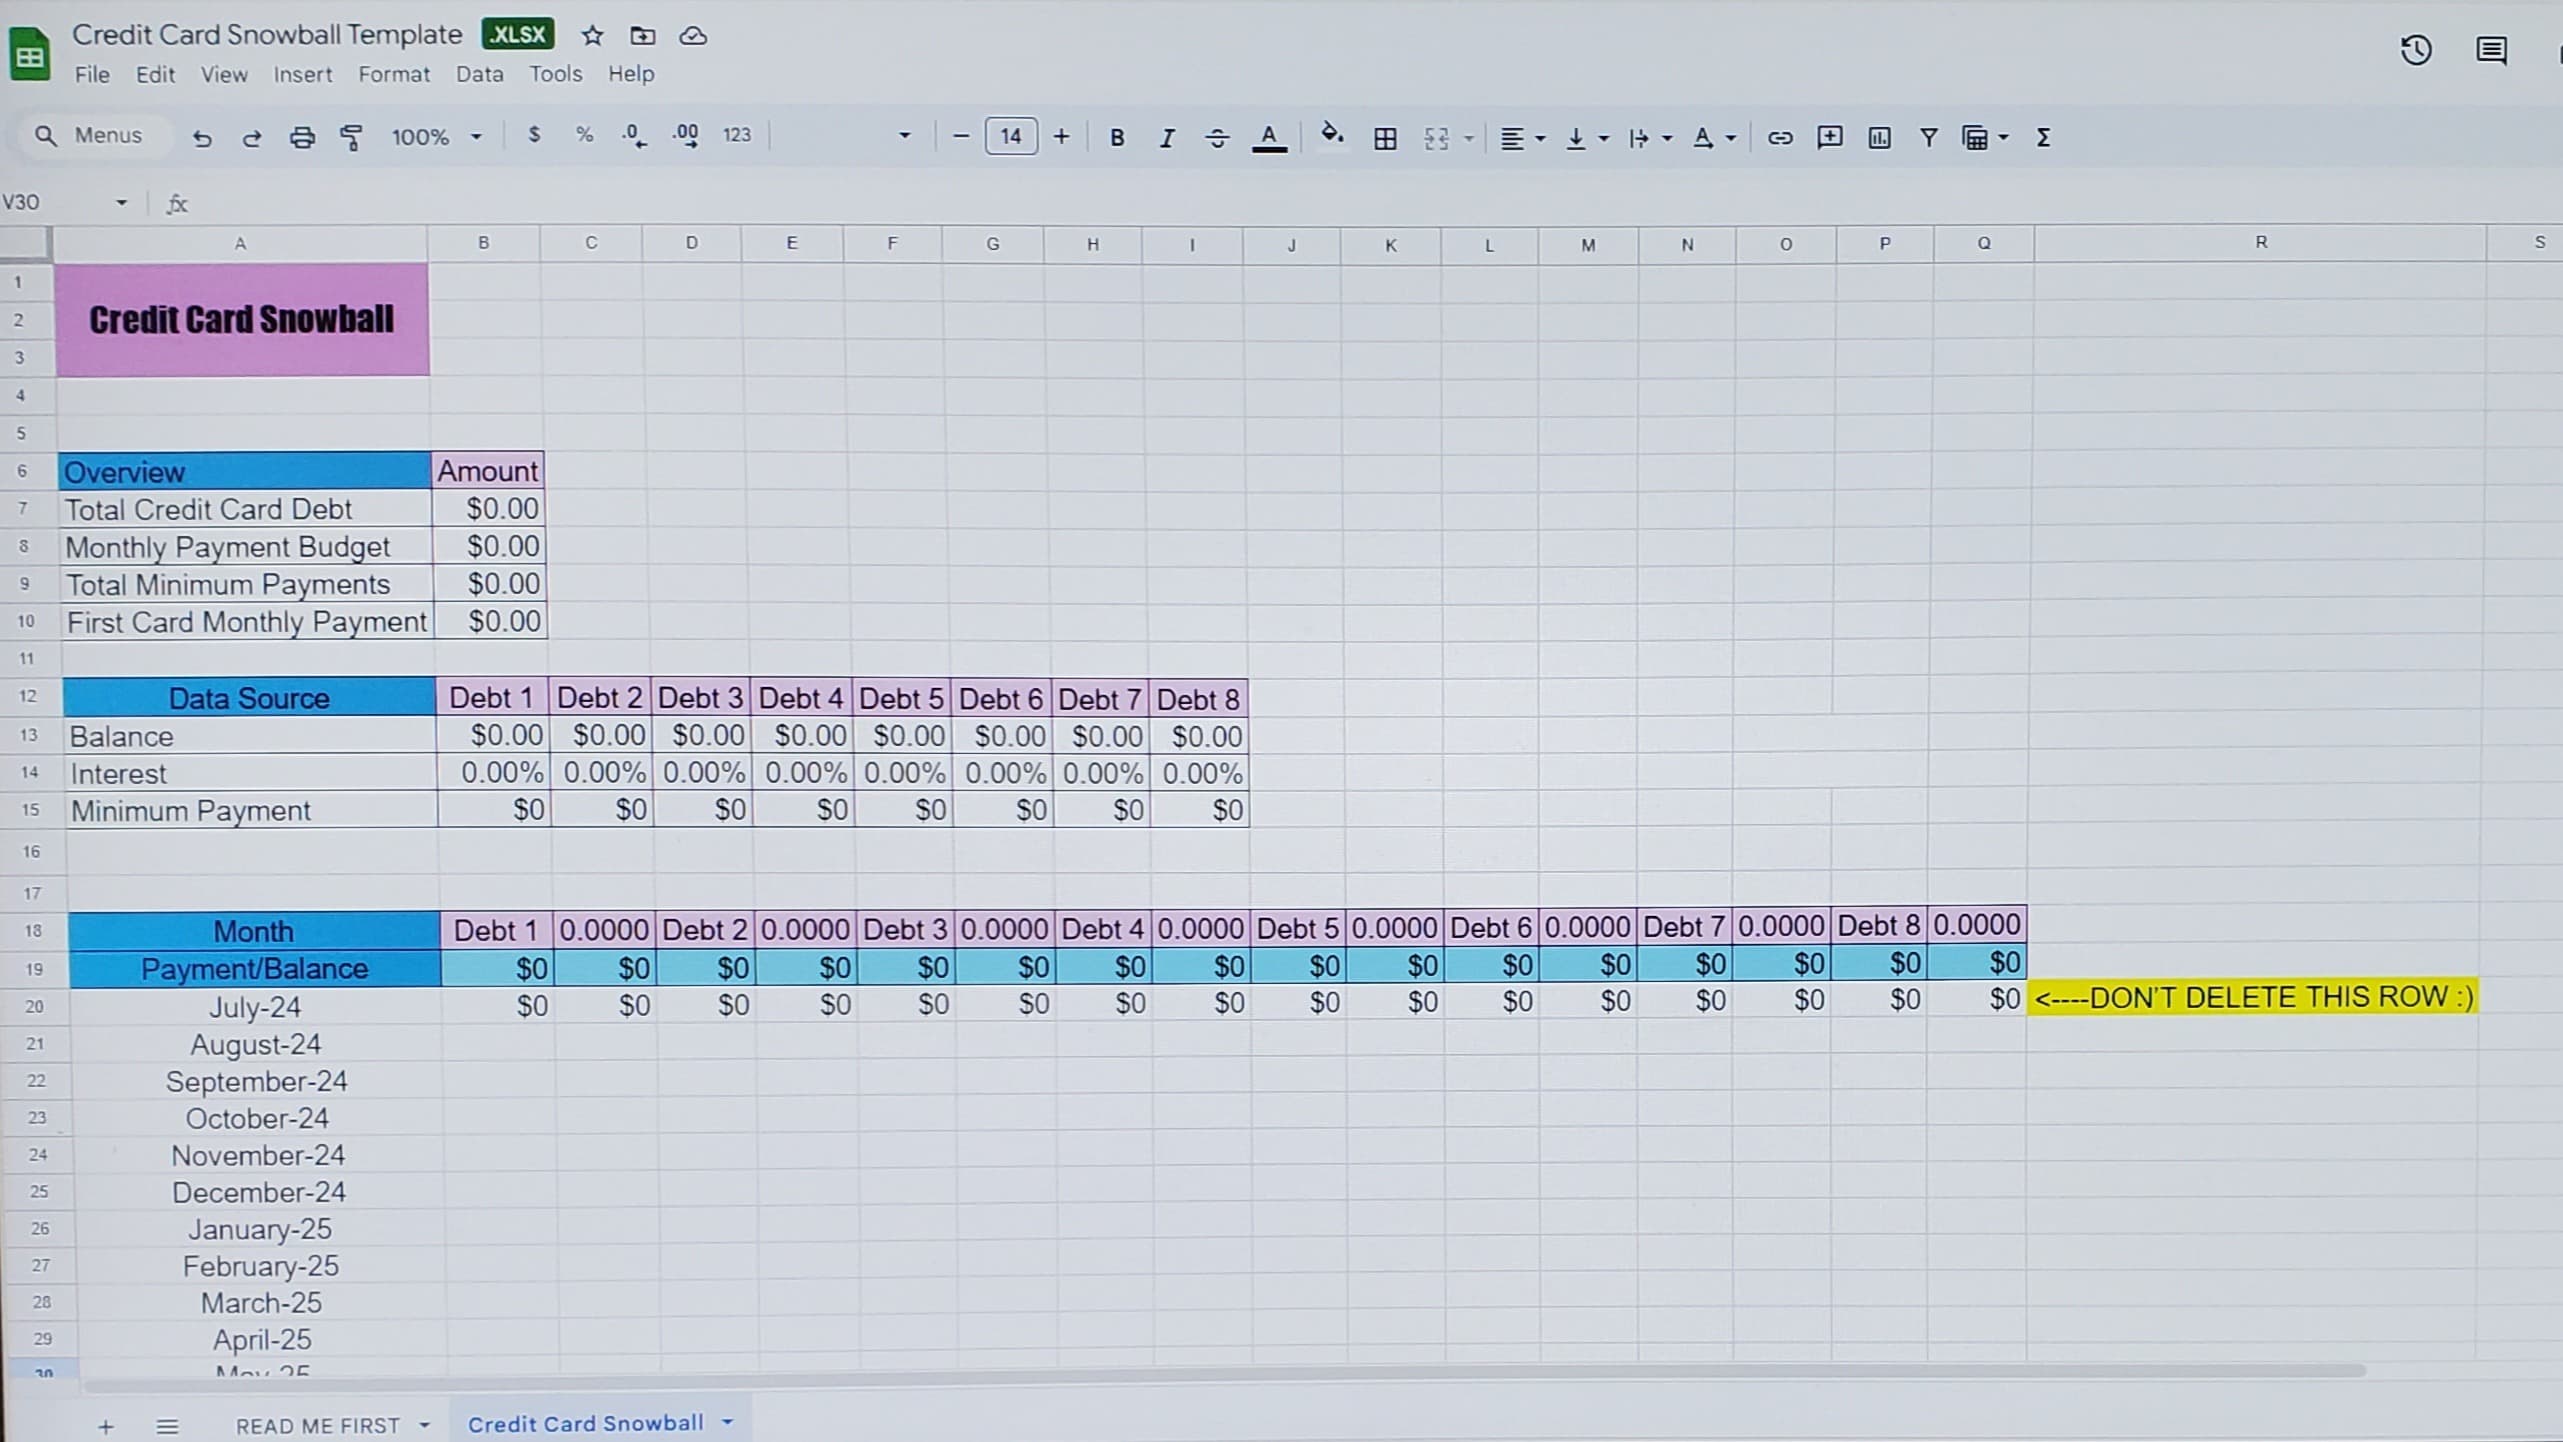Image resolution: width=2563 pixels, height=1442 pixels.
Task: Print the spreadsheet with printer icon
Action: tap(302, 138)
